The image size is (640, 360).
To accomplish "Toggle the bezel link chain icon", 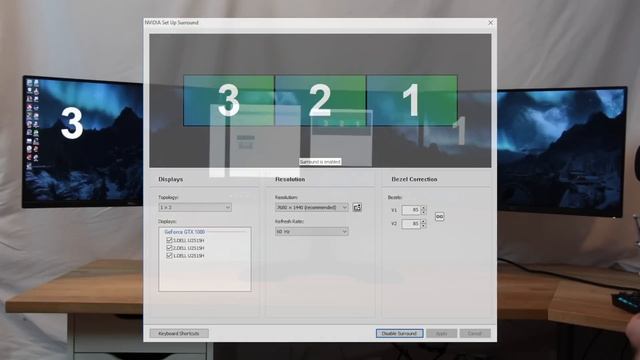I will point(440,216).
